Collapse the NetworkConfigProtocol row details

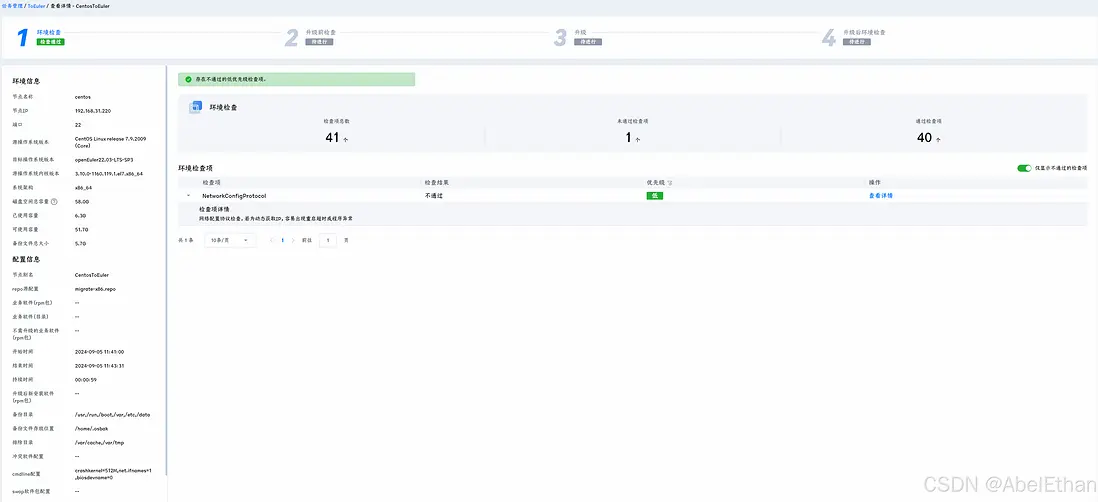[189, 196]
